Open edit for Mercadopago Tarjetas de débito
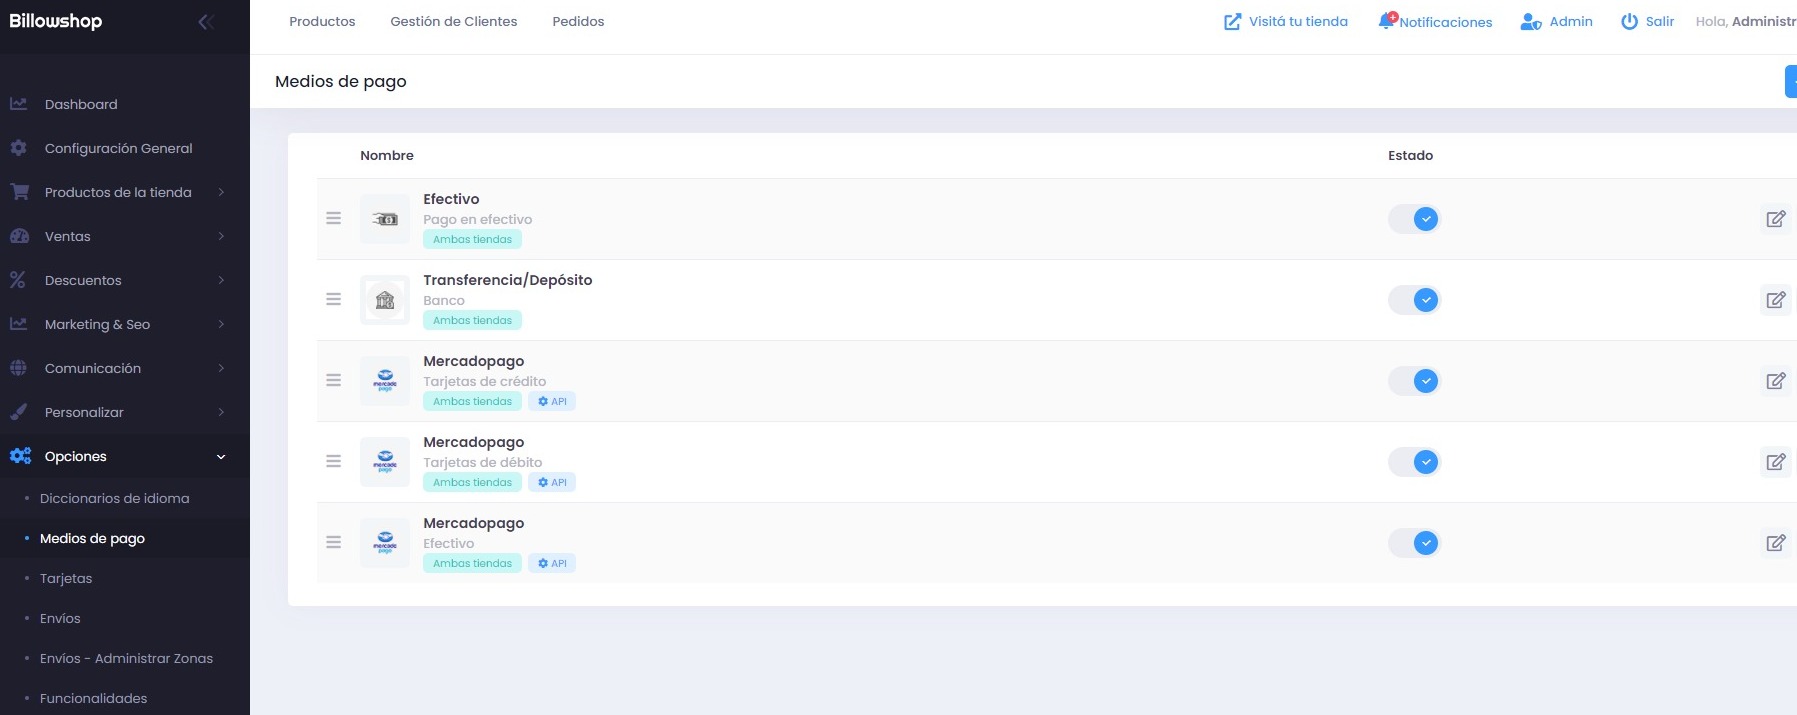This screenshot has width=1797, height=715. click(x=1775, y=462)
